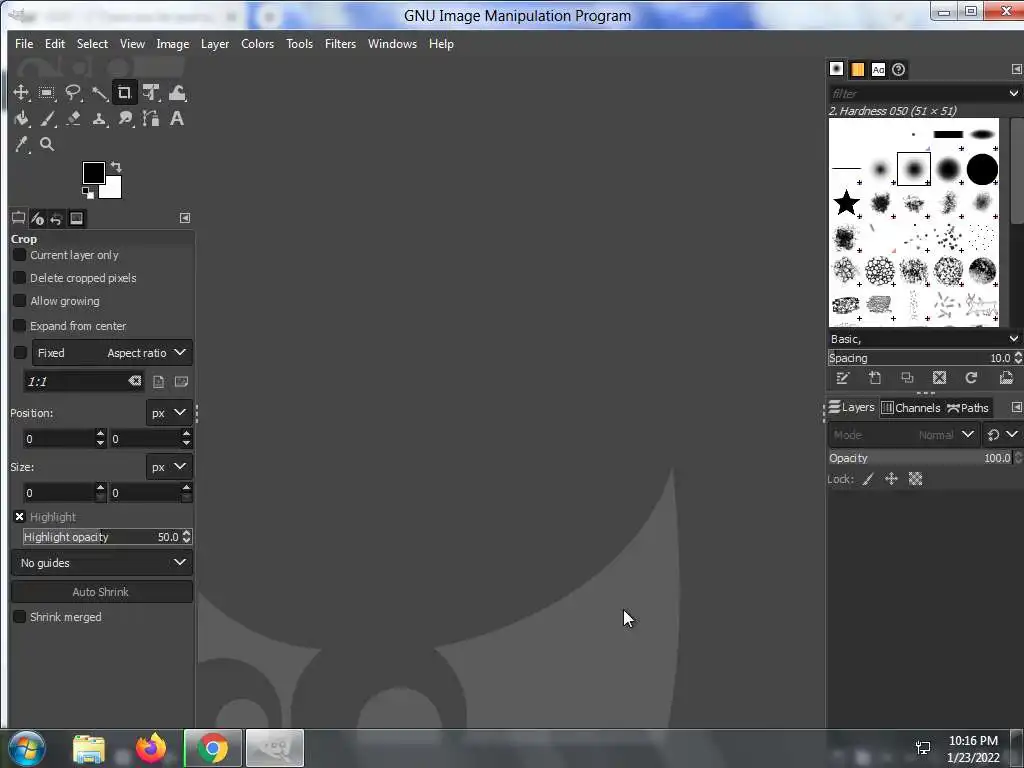Uncheck the Highlight checkbox
1024x768 pixels.
tap(20, 517)
